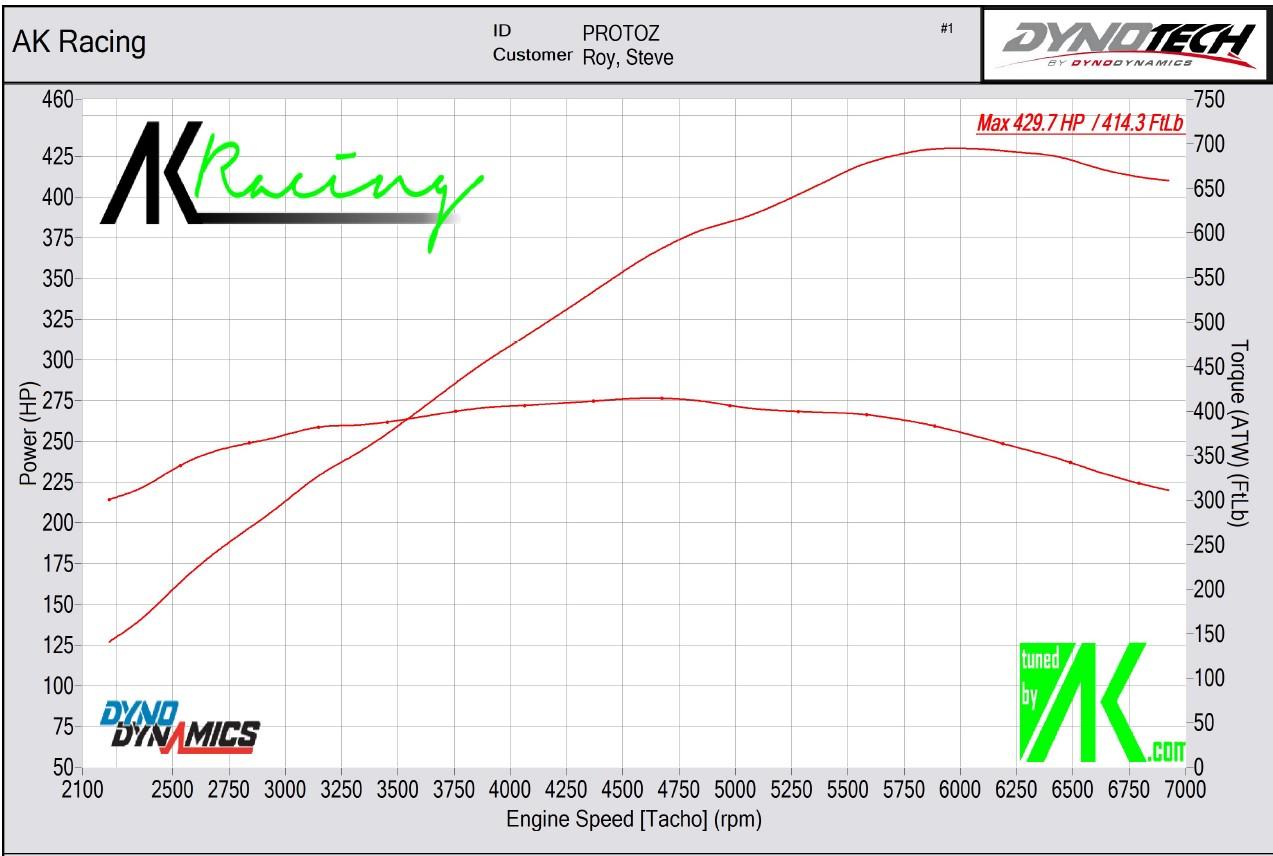Click the Dyno Dynamics logo

180,727
